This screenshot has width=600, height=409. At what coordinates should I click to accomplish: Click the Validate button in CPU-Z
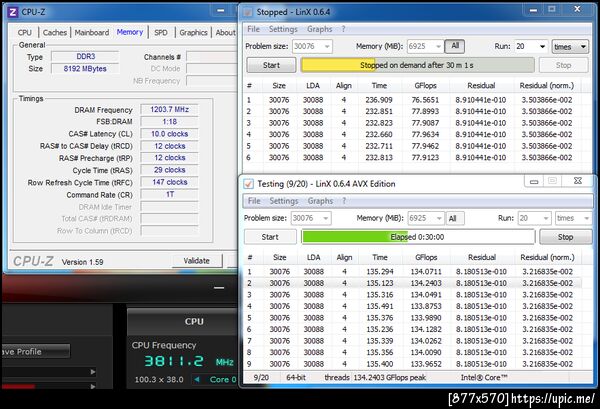click(197, 261)
